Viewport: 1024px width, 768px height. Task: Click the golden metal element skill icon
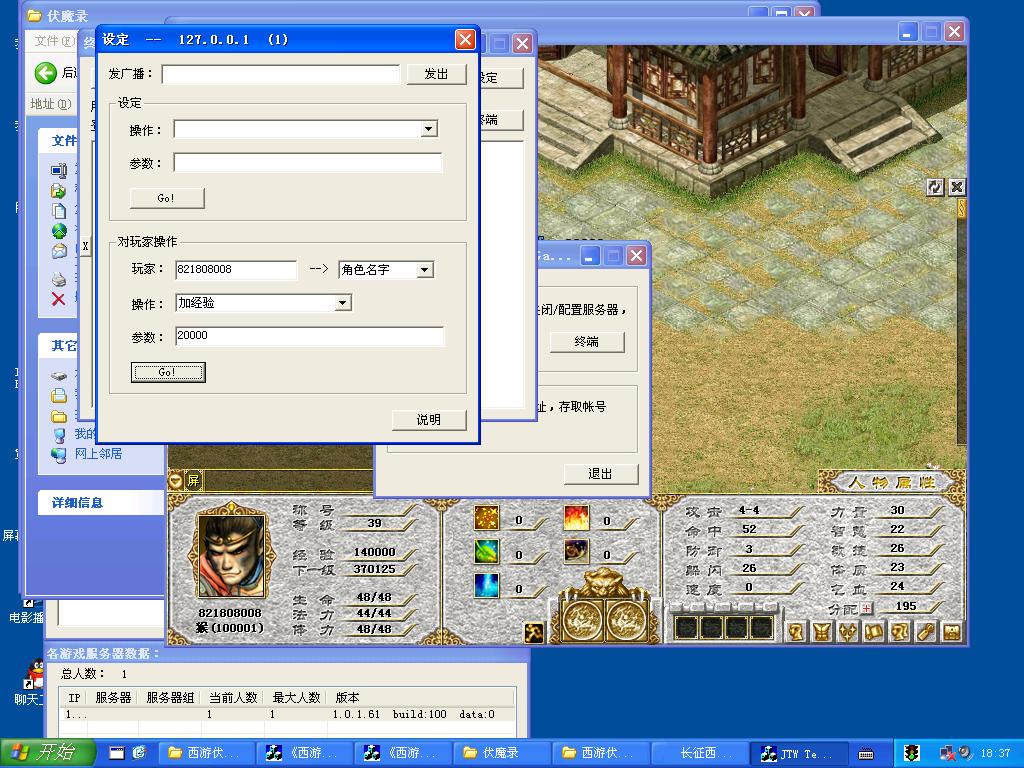click(487, 518)
